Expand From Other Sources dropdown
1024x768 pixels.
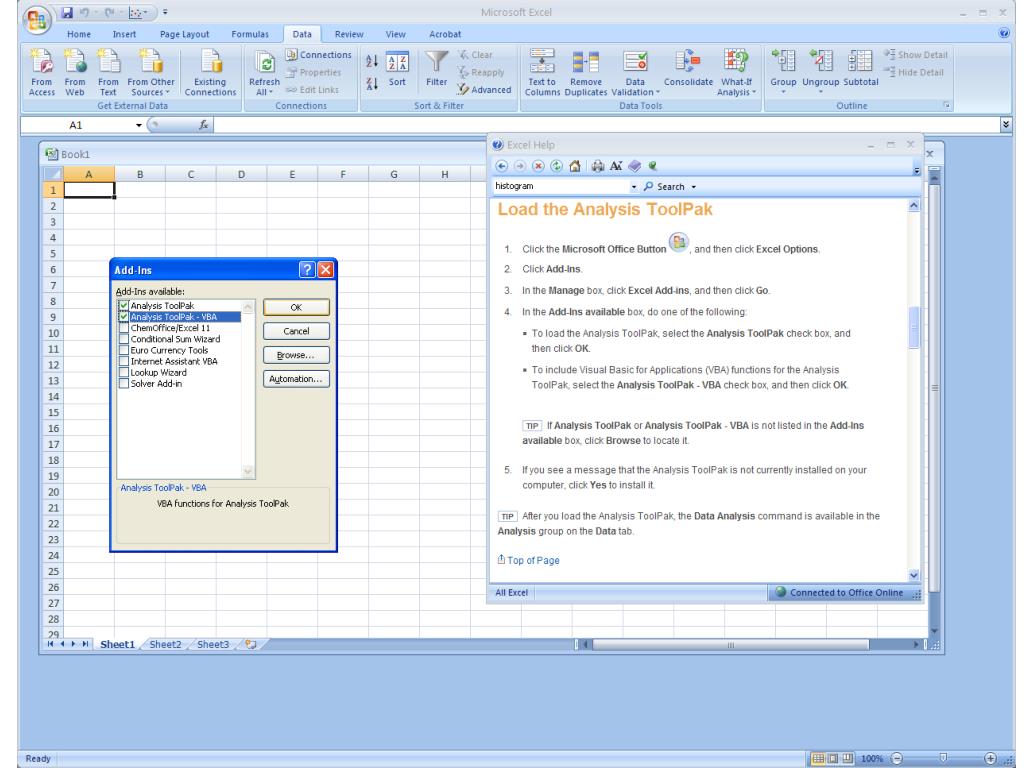pos(167,93)
